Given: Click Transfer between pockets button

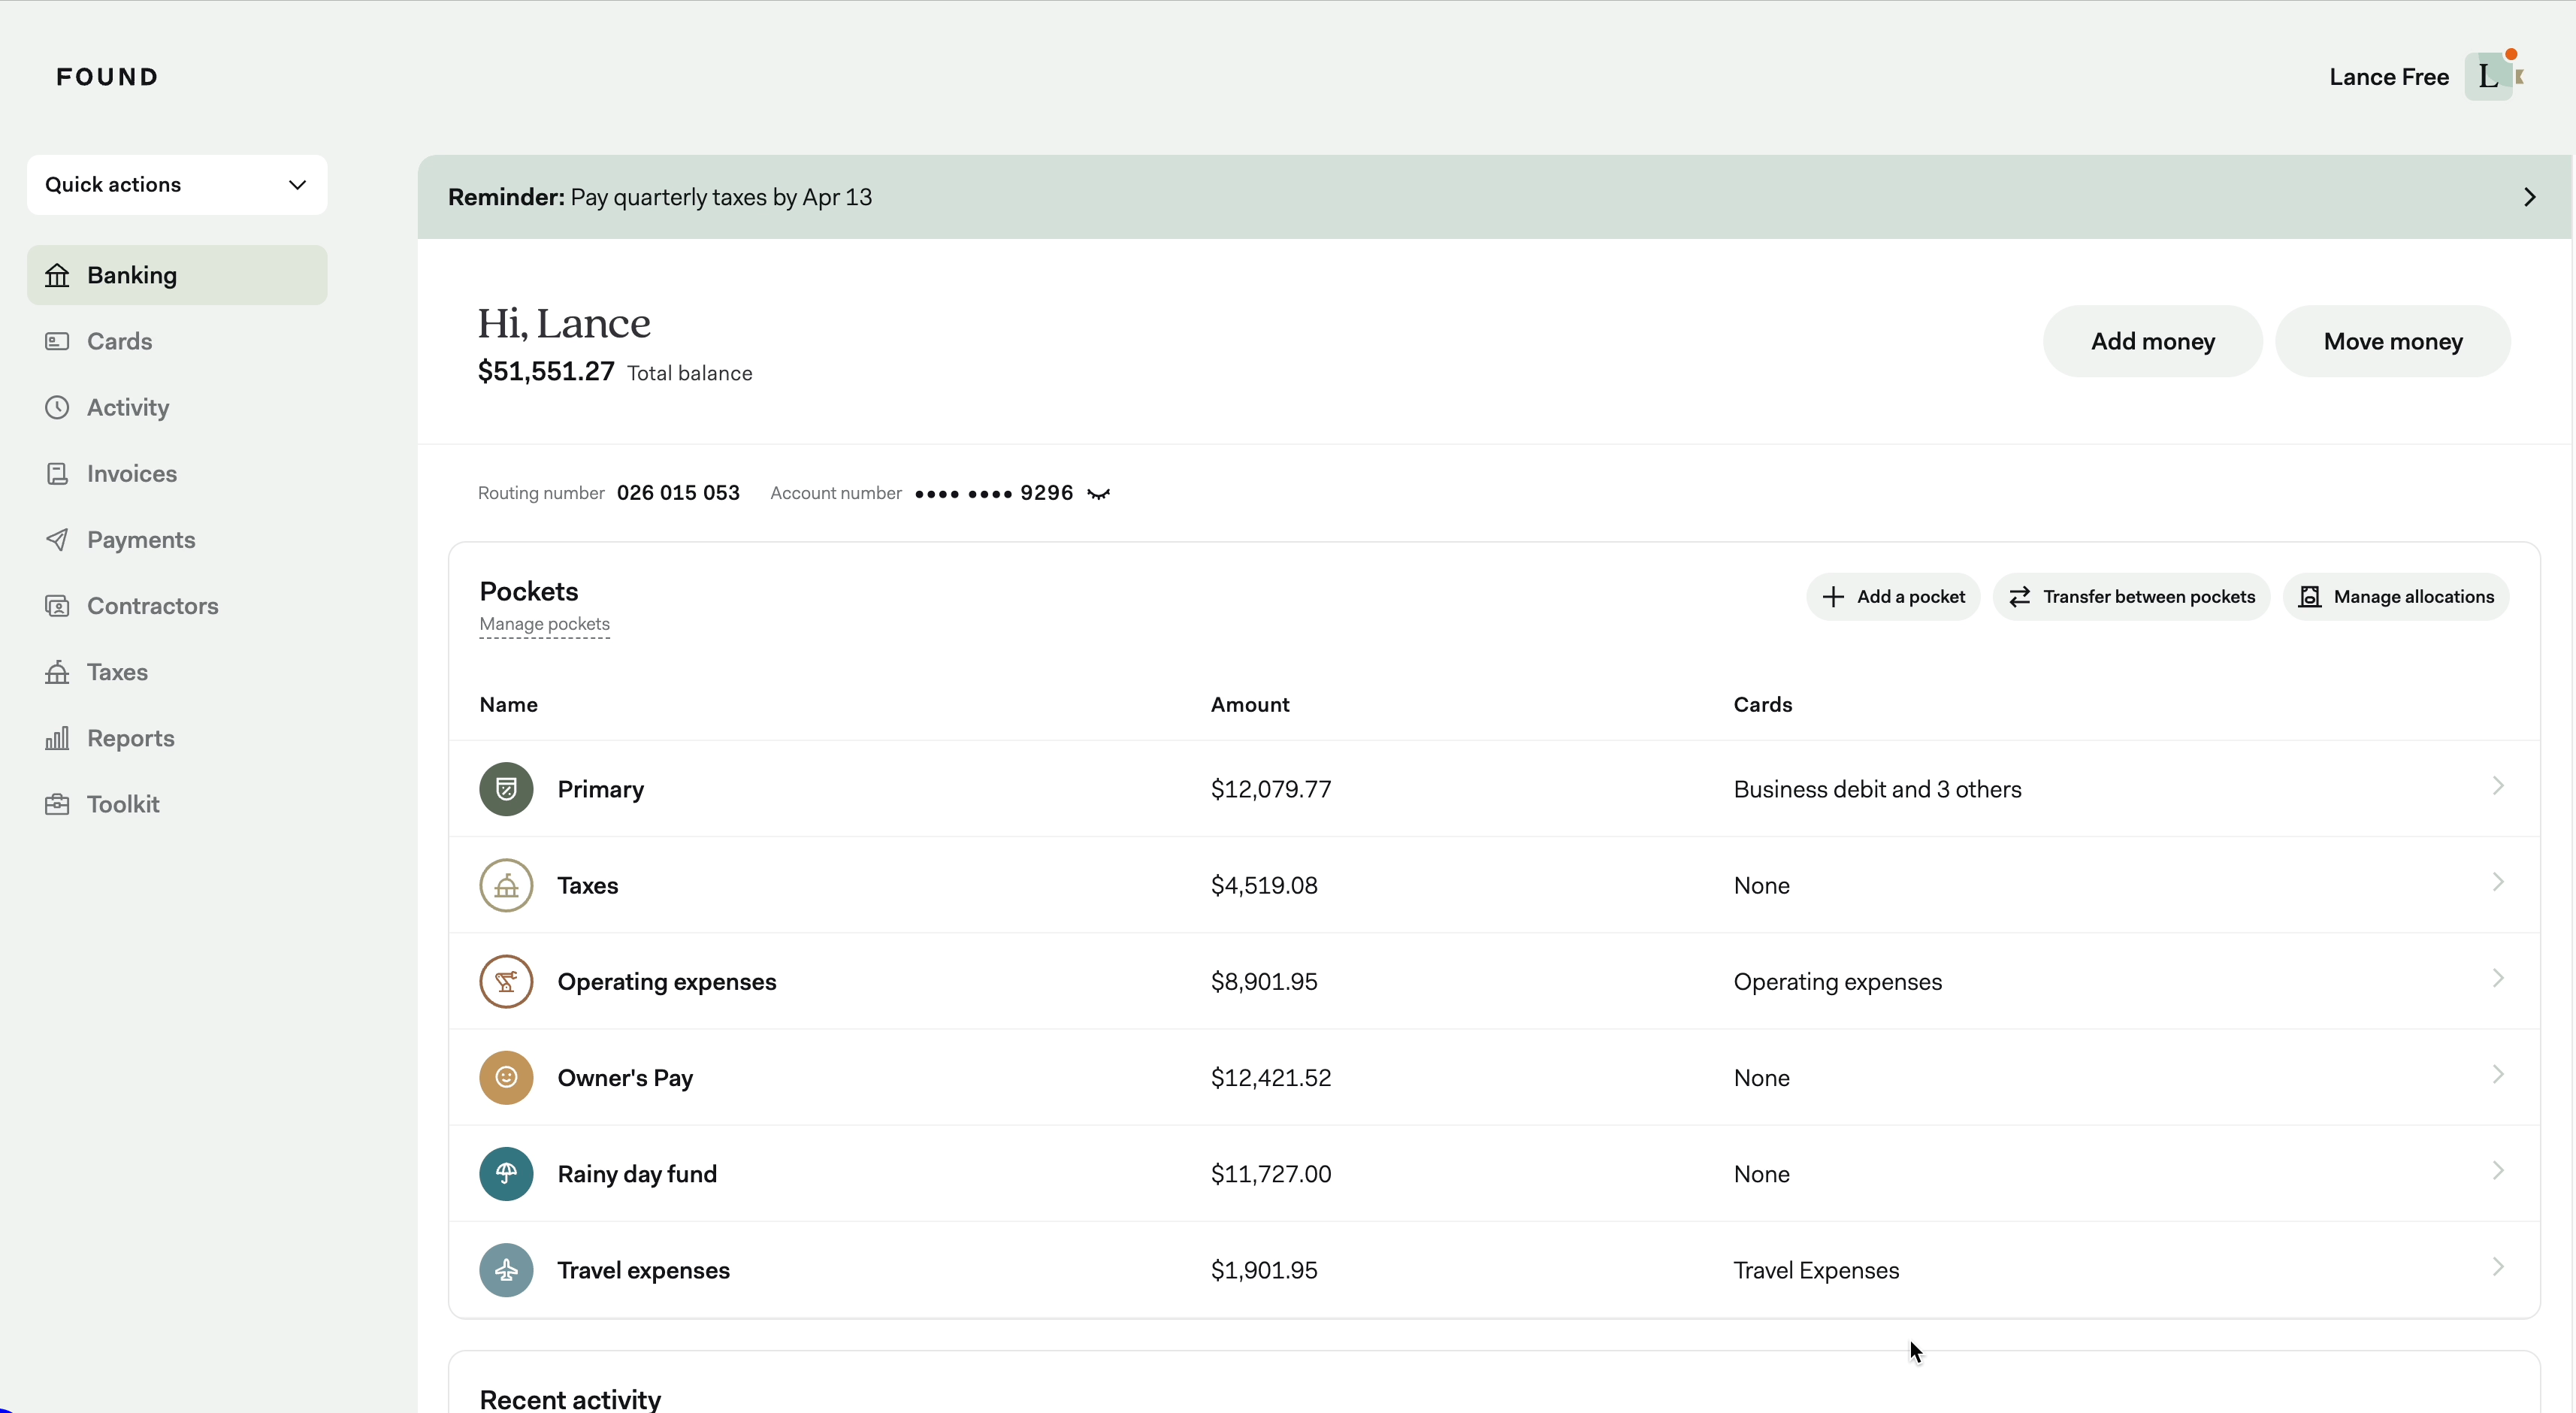Looking at the screenshot, I should click(2131, 597).
